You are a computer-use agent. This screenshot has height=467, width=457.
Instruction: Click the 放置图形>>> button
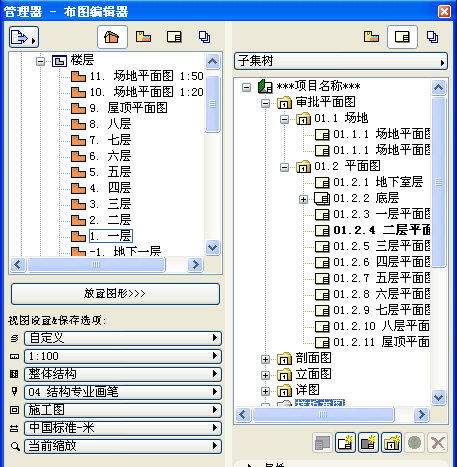point(115,294)
